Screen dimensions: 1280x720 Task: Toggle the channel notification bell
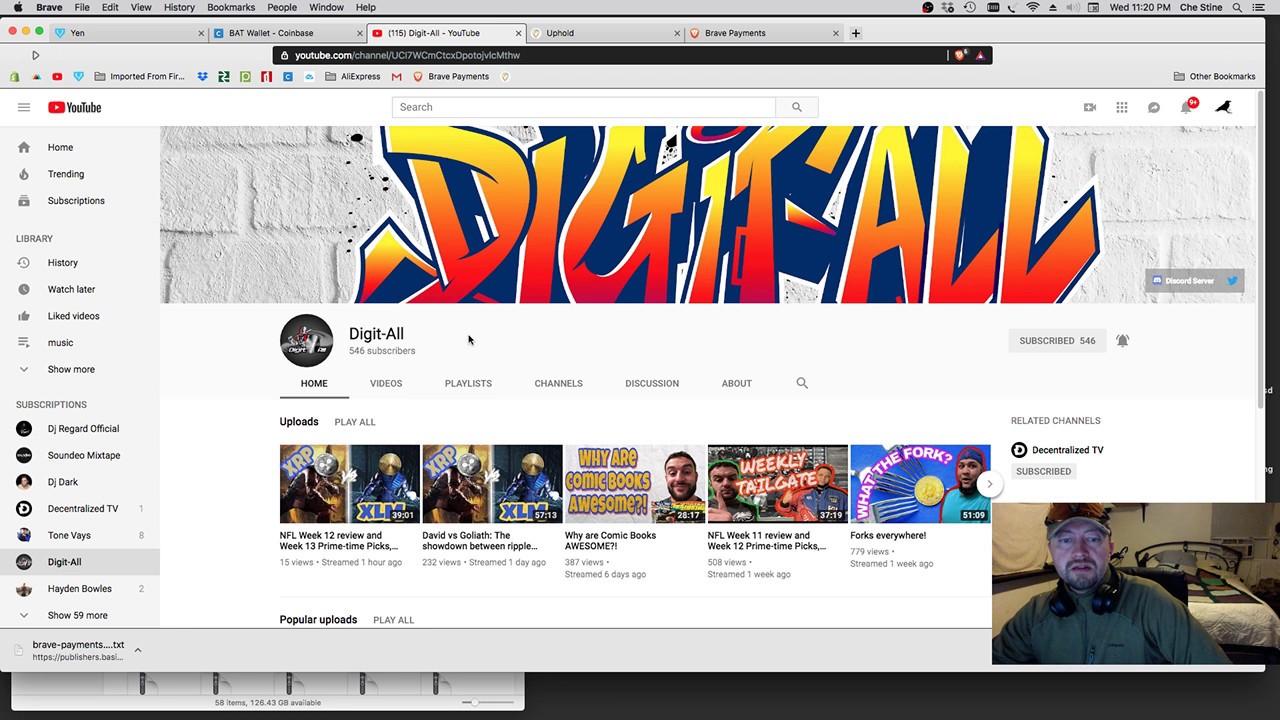tap(1122, 341)
